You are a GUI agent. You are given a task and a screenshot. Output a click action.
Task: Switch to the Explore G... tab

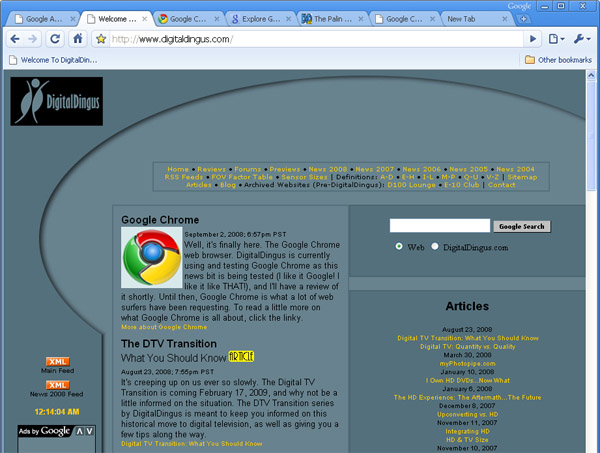[x=260, y=19]
